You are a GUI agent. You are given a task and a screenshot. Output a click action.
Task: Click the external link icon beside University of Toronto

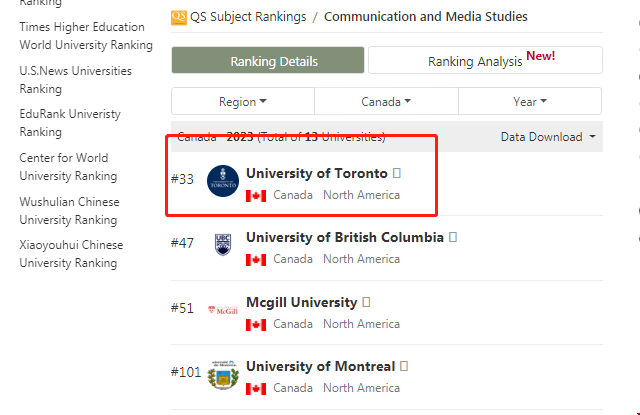coord(397,174)
